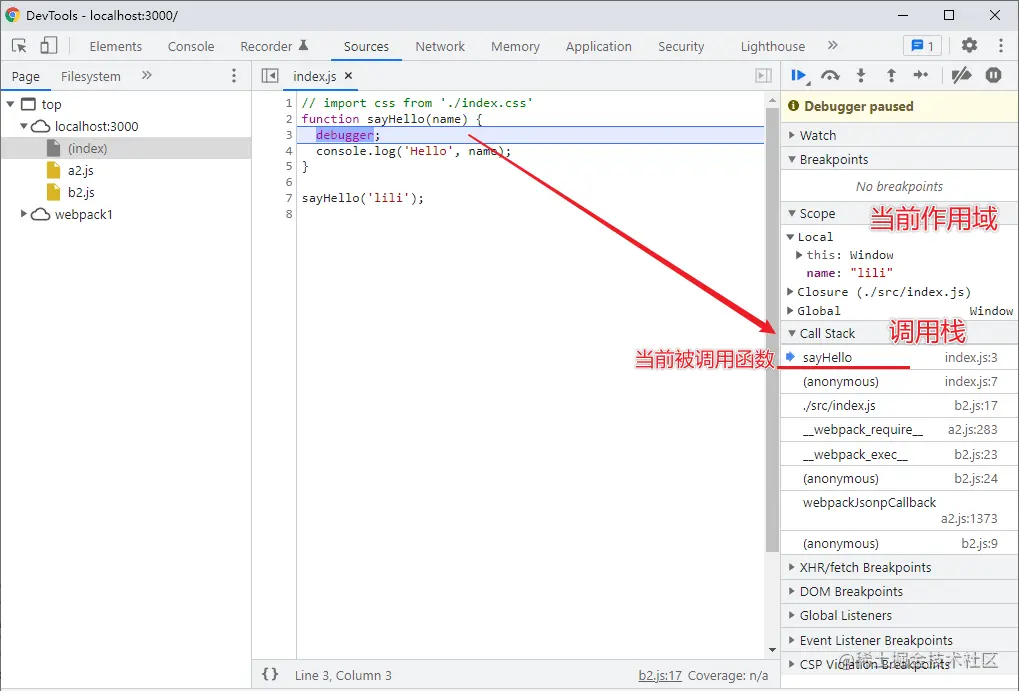Collapse the localhost:3000 tree node
1019x691 pixels.
[x=23, y=126]
